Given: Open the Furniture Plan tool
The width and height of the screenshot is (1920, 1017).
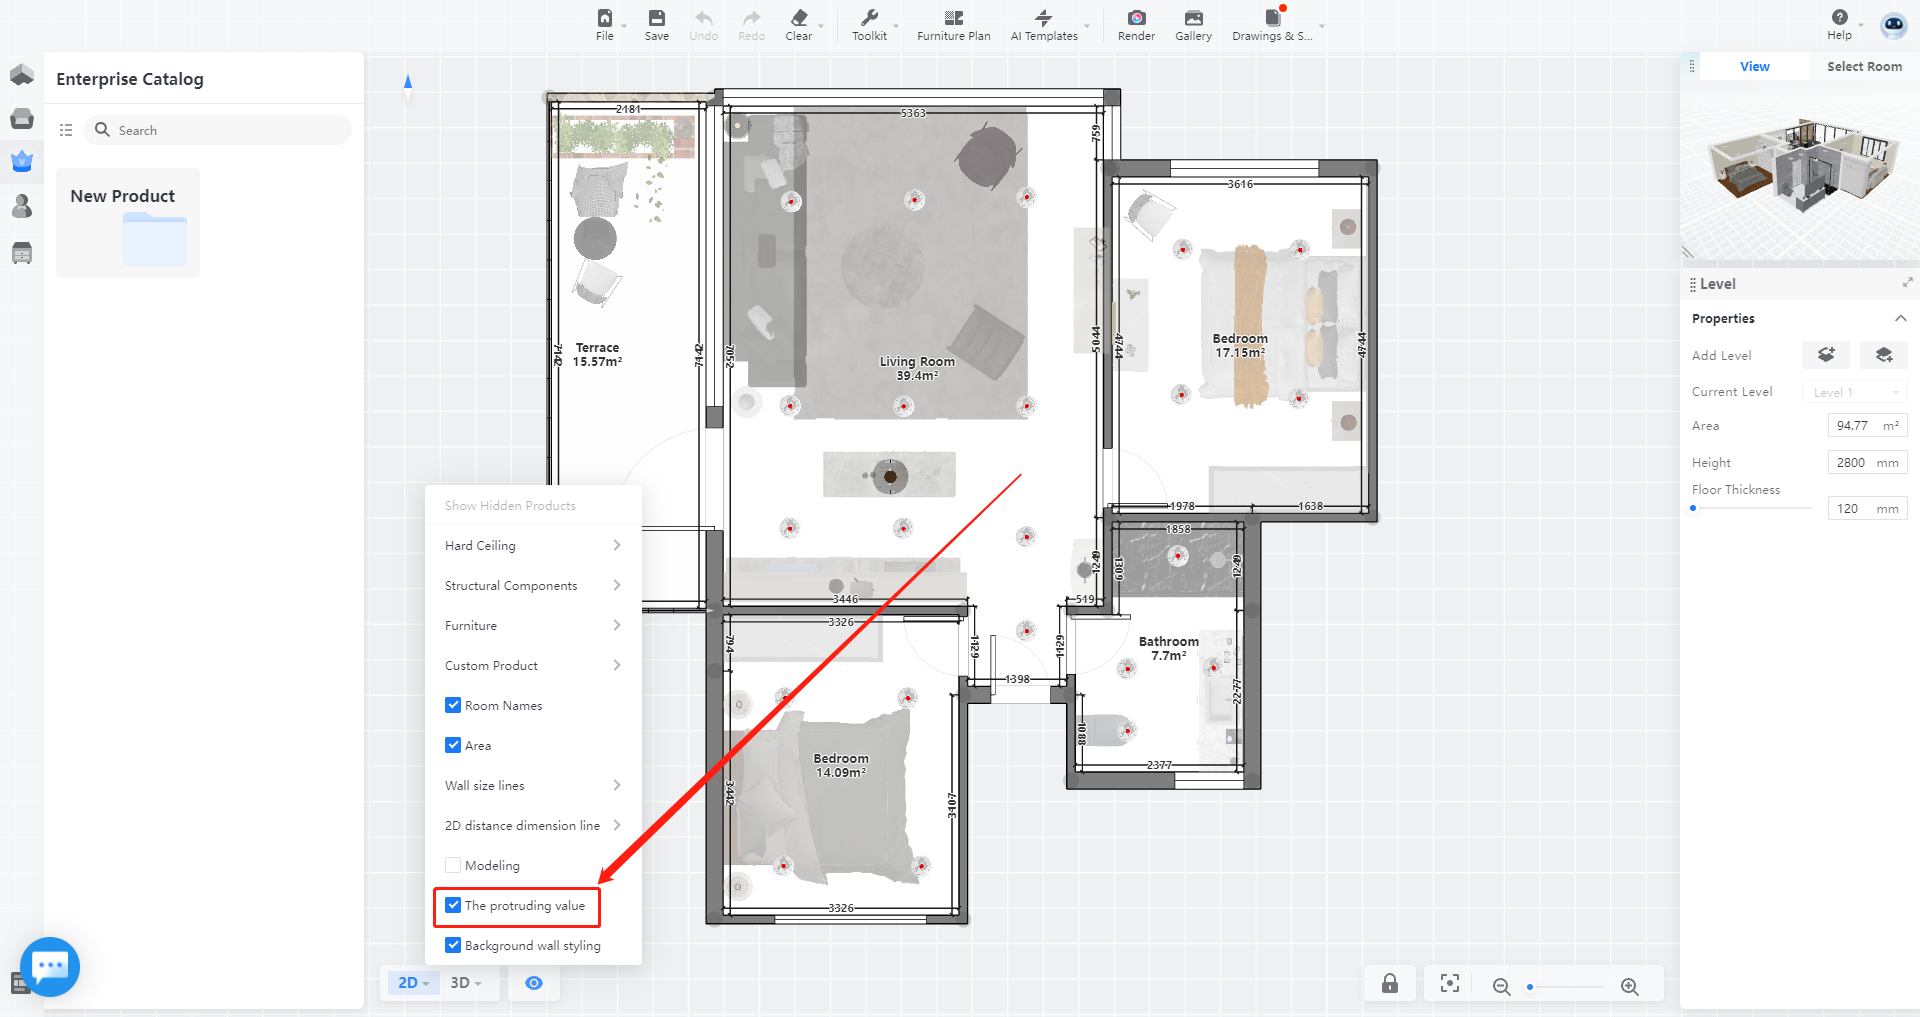Looking at the screenshot, I should coord(953,24).
